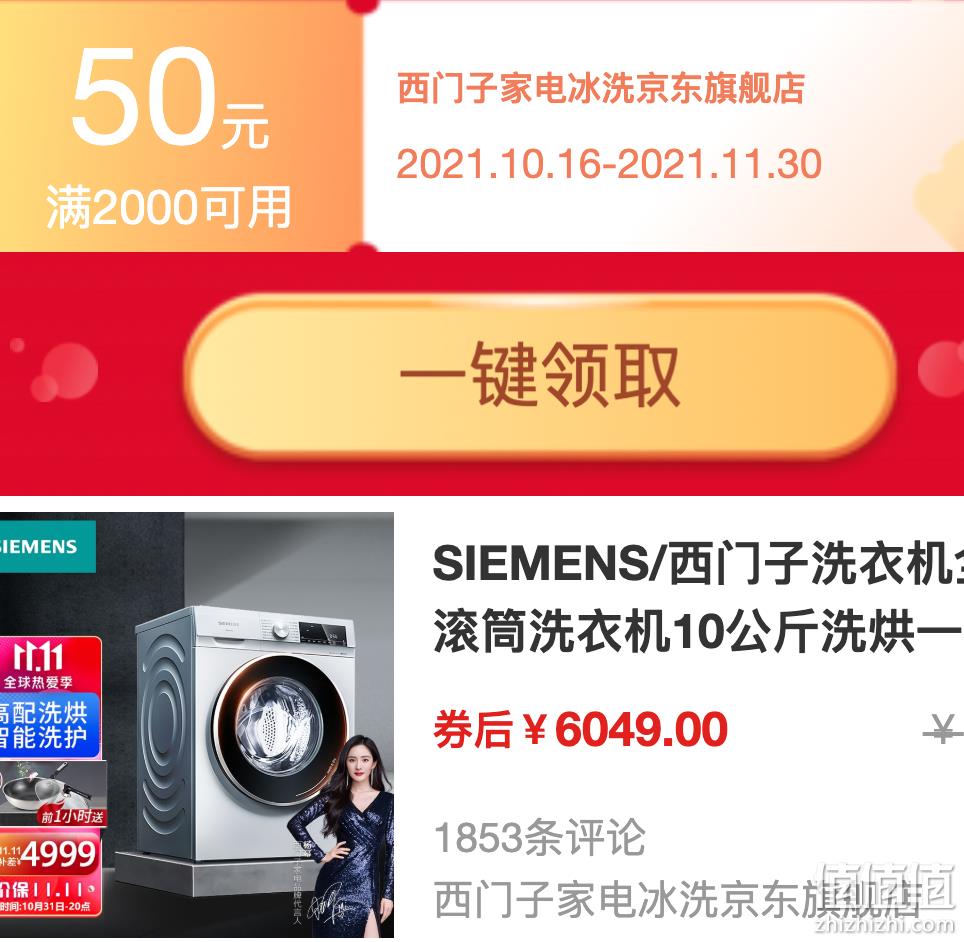Open the Siemens washing machine product thumbnail
This screenshot has width=964, height=942.
tap(197, 725)
